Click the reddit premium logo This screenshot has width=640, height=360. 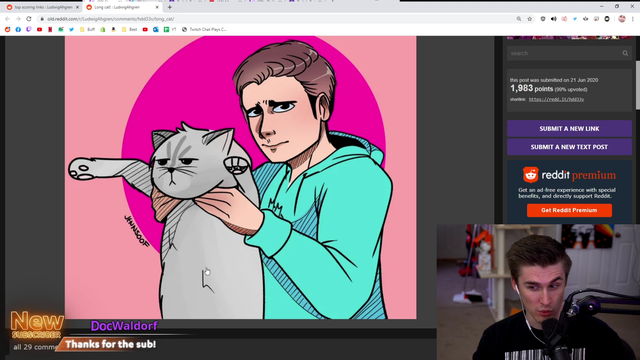click(569, 175)
